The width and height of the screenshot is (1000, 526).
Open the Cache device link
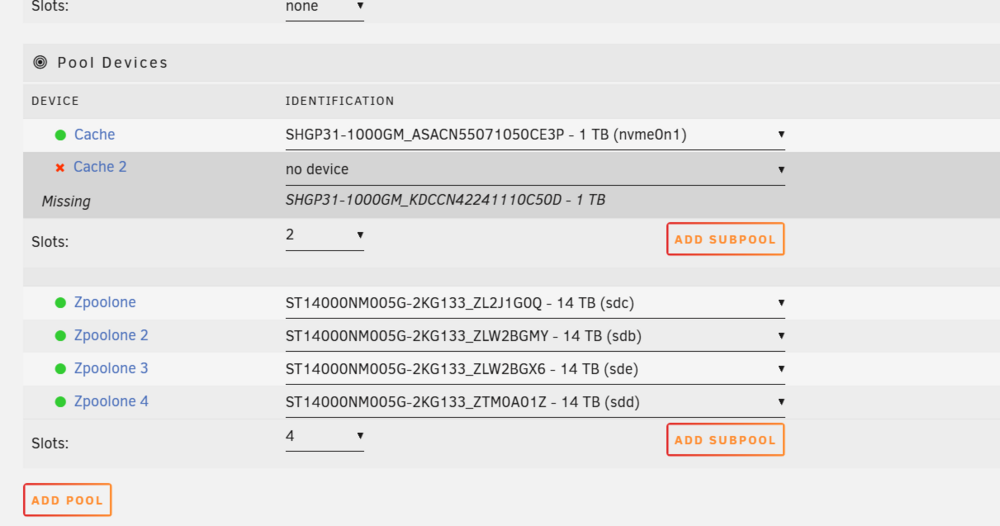pyautogui.click(x=94, y=135)
